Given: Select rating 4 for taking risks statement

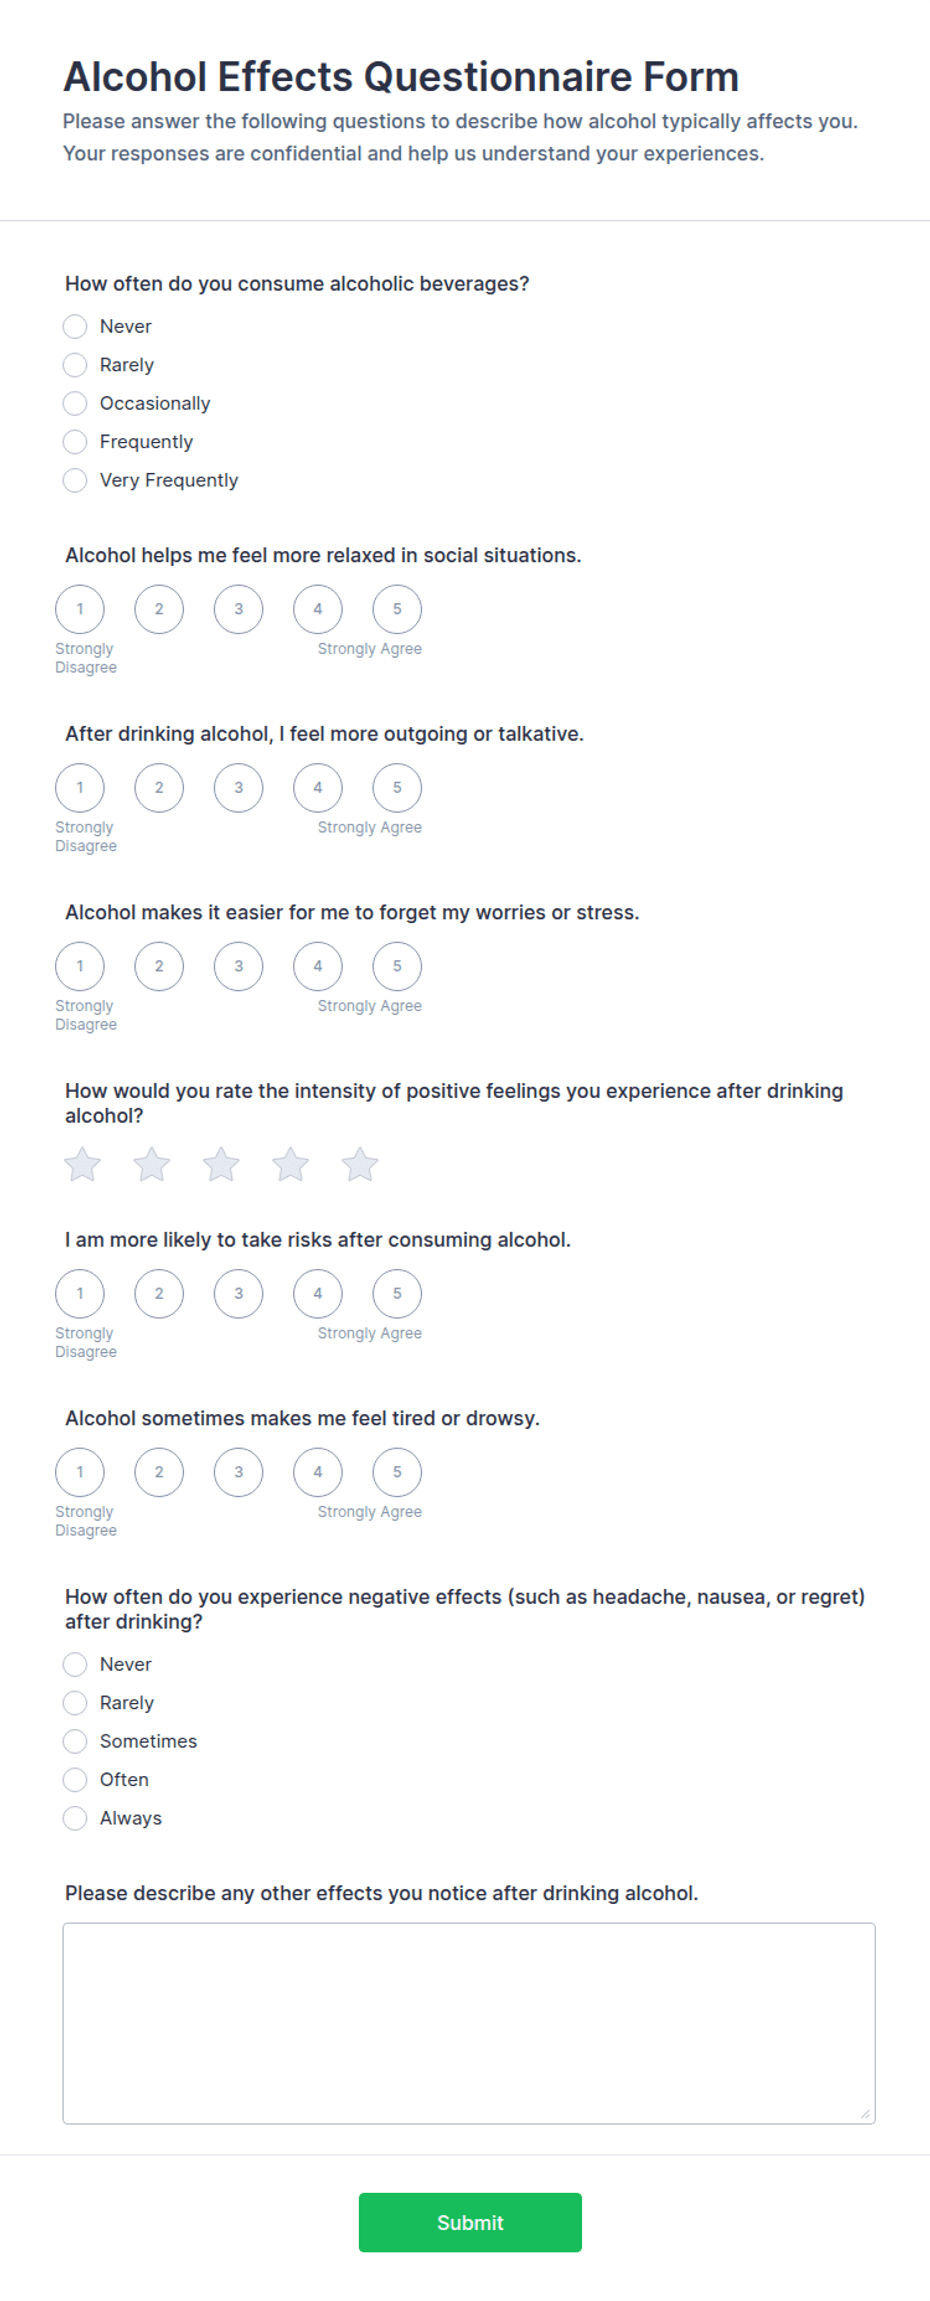Looking at the screenshot, I should coord(318,1293).
